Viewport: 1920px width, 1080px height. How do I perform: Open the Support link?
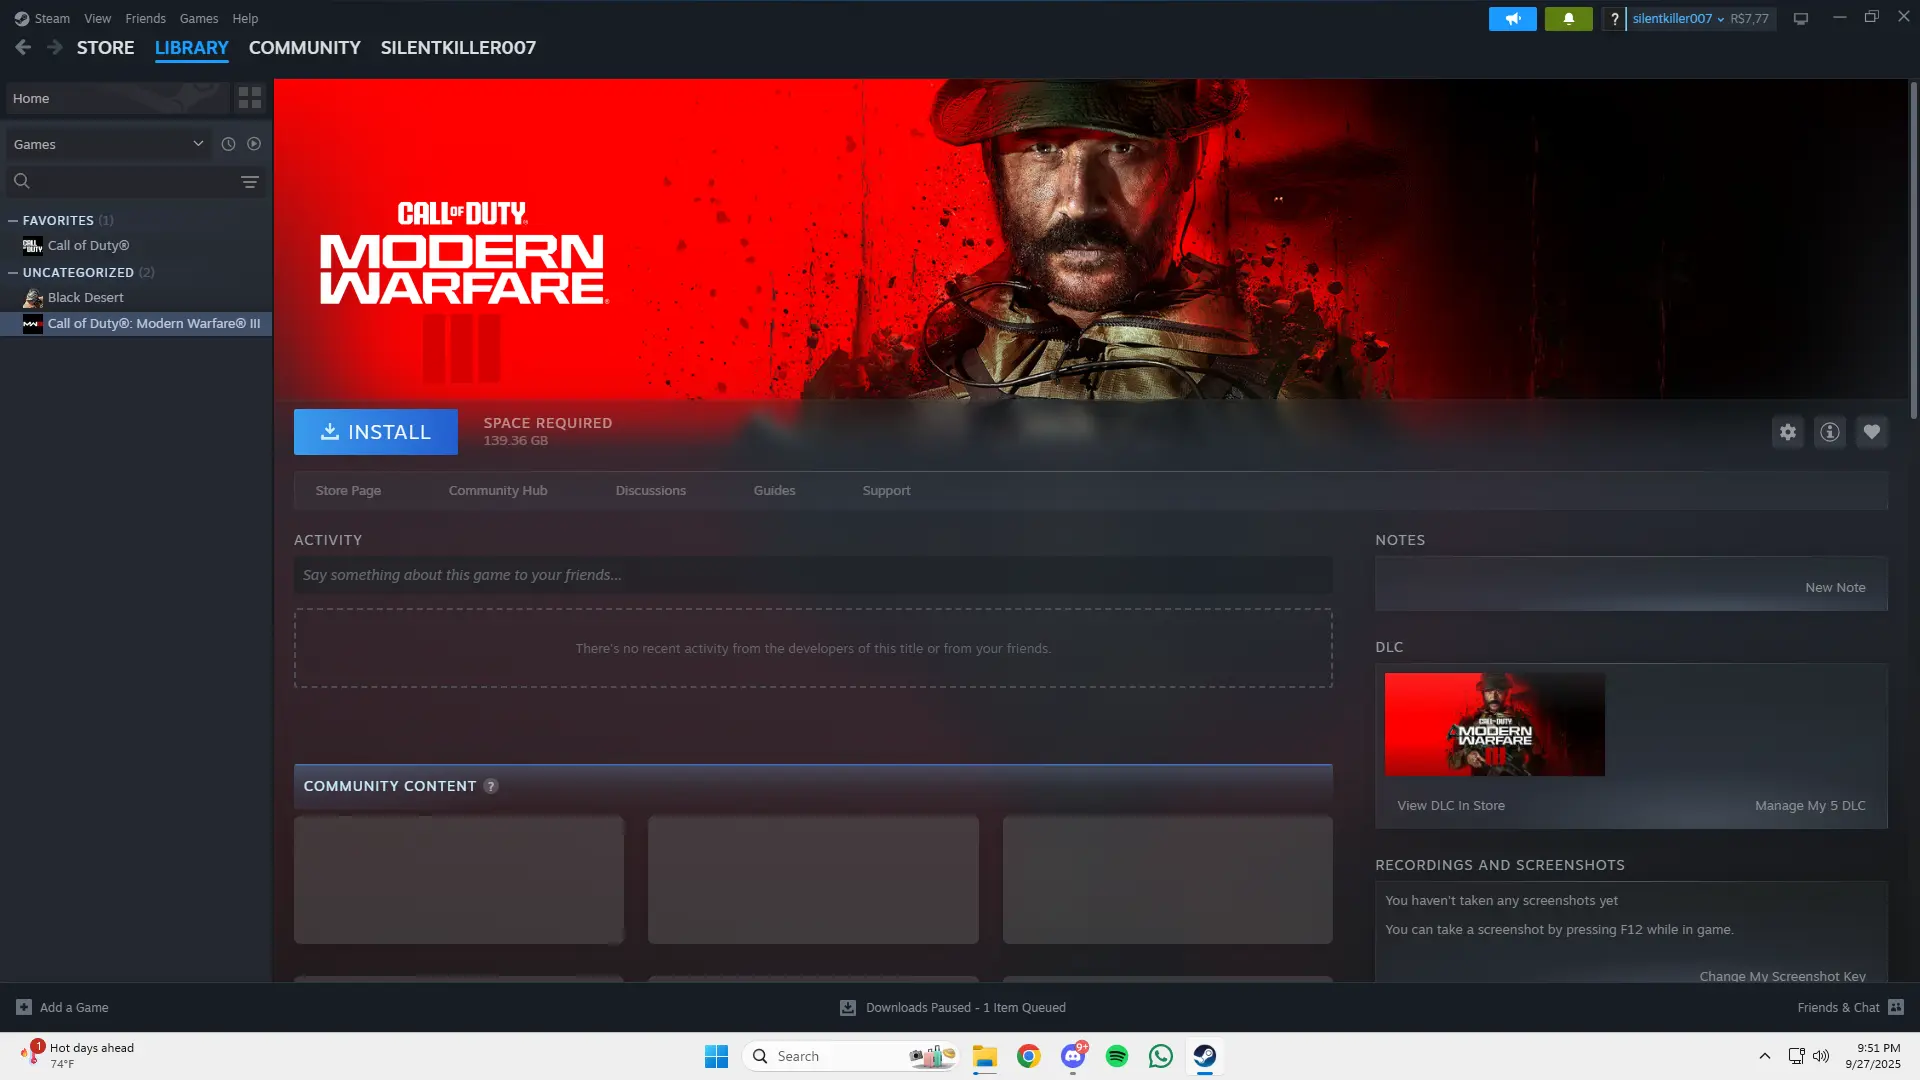pyautogui.click(x=886, y=490)
